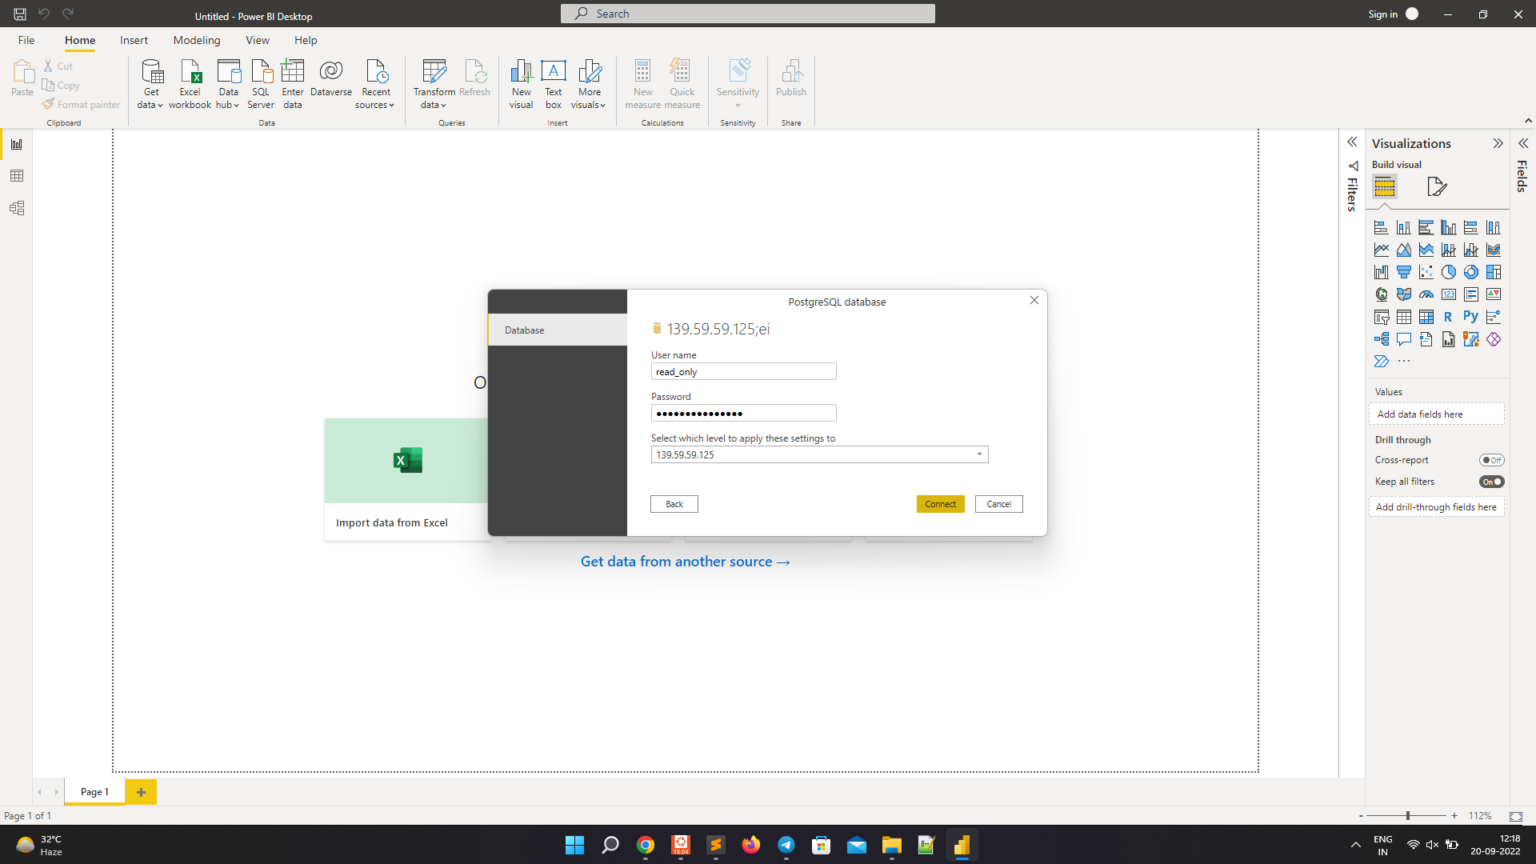Image resolution: width=1536 pixels, height=864 pixels.
Task: Choose the Decomposition tree visual
Action: 1381,340
